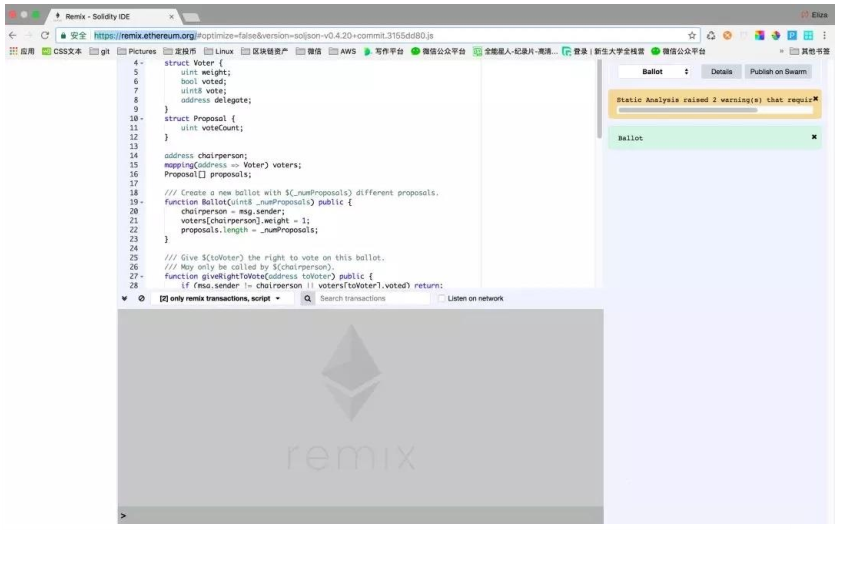Collapse the Ballot function fold at line 19
This screenshot has width=841, height=562.
click(142, 202)
